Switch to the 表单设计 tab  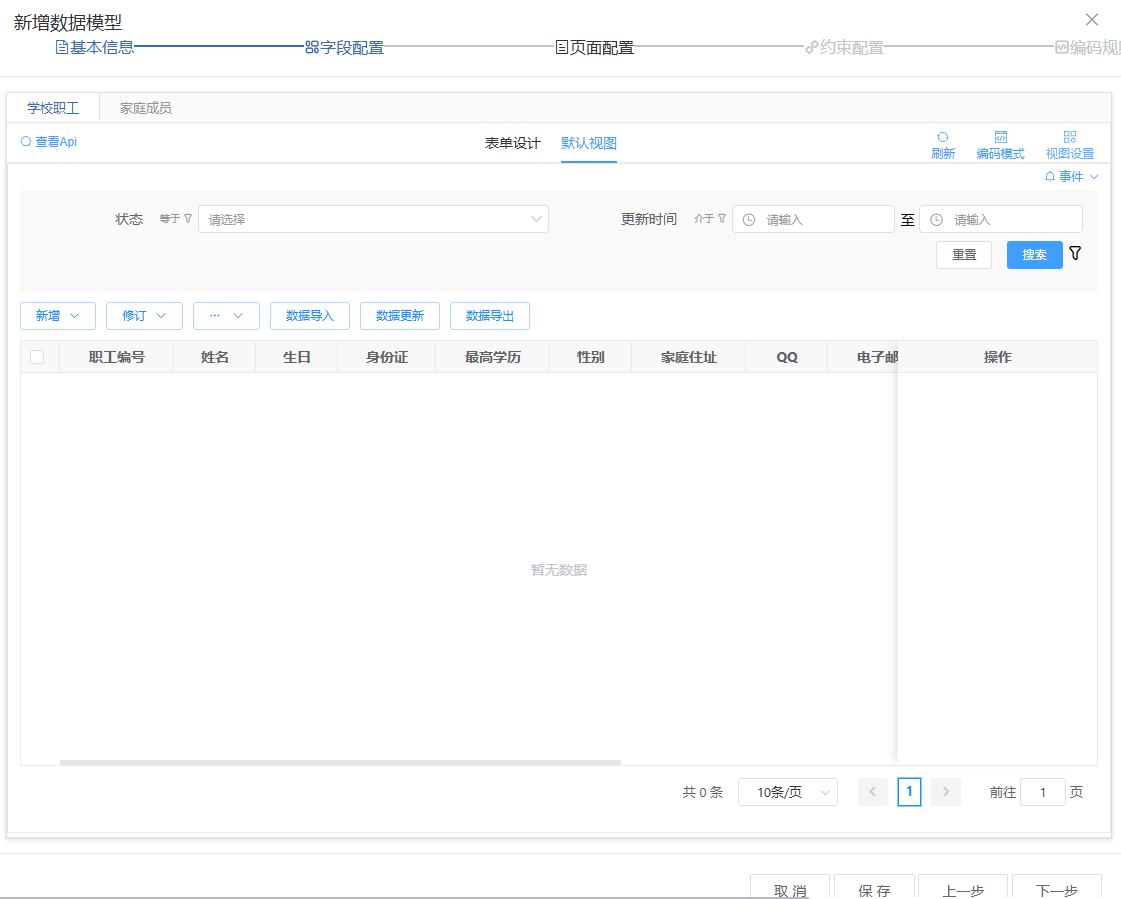[x=512, y=143]
